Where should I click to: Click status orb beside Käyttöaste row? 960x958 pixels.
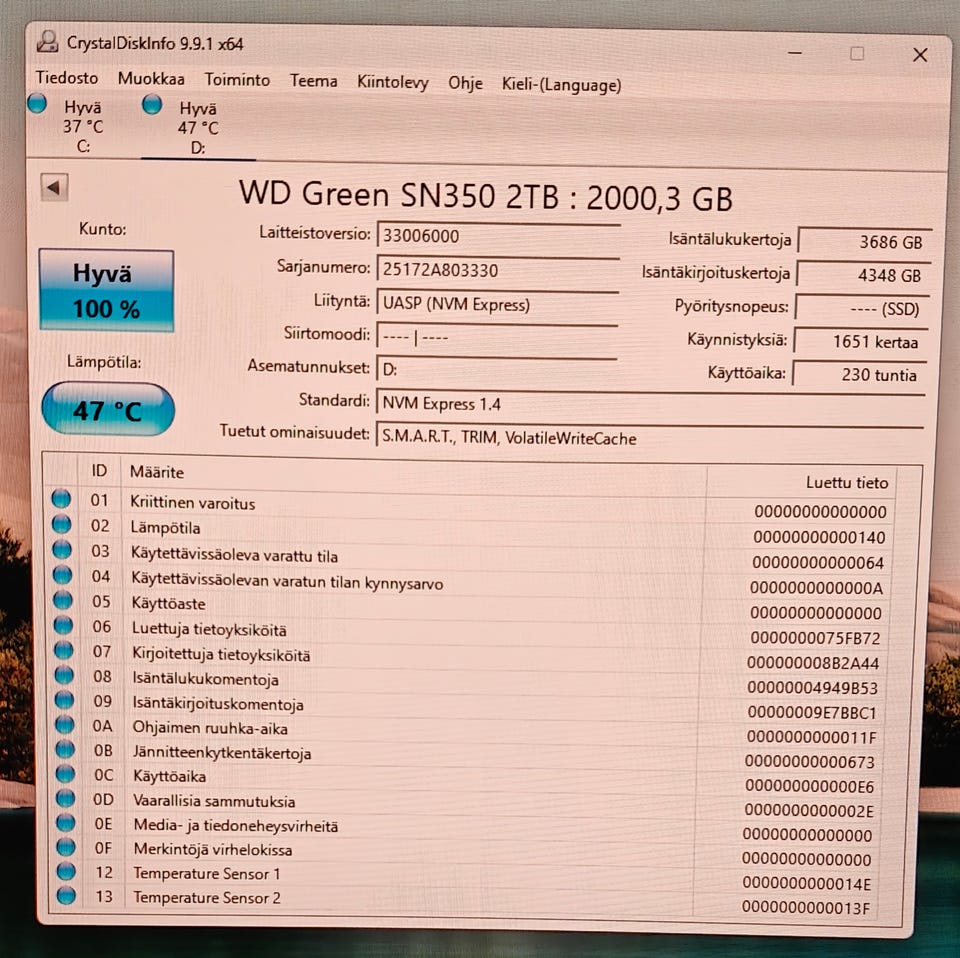62,600
